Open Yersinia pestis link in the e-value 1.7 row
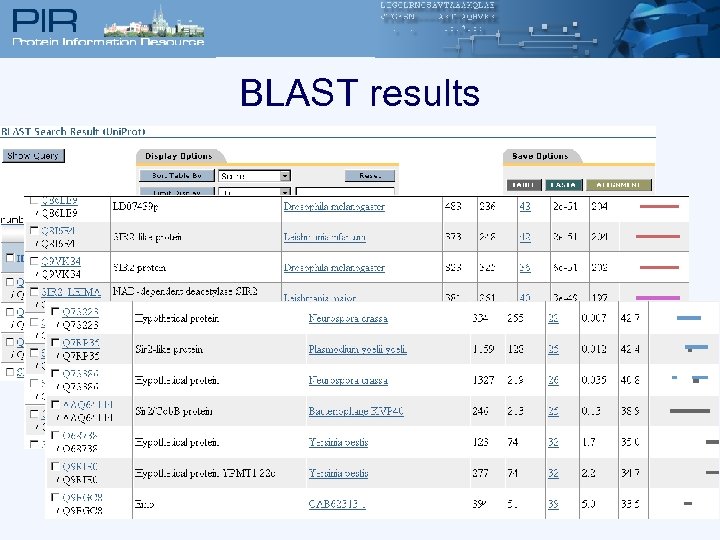Screen dimensions: 720x540 coord(338,442)
